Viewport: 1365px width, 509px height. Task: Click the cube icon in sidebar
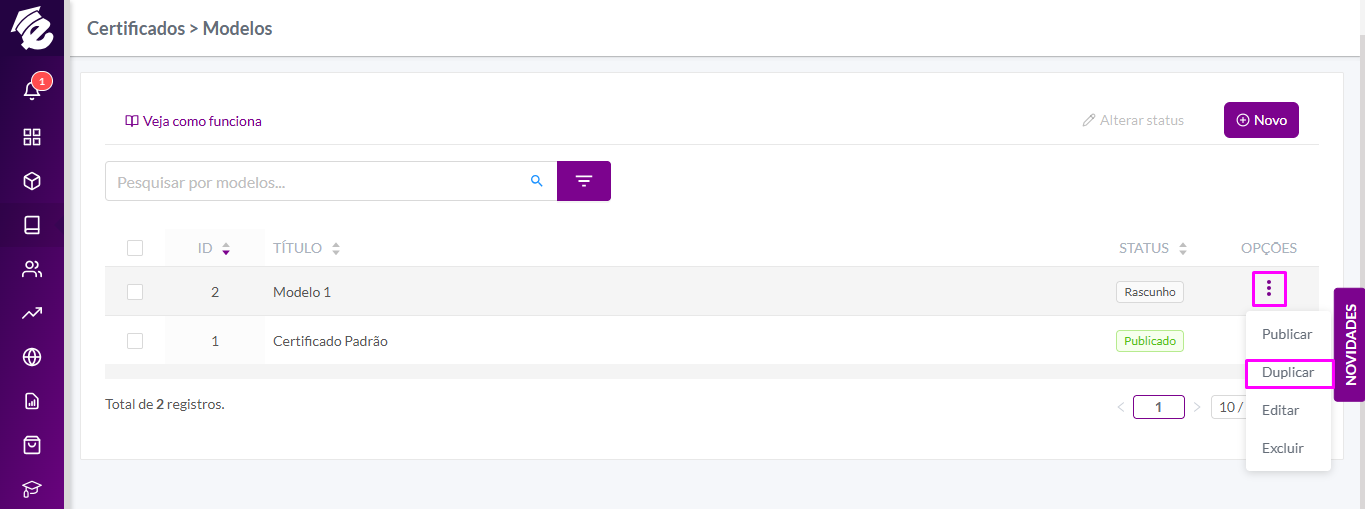[32, 181]
